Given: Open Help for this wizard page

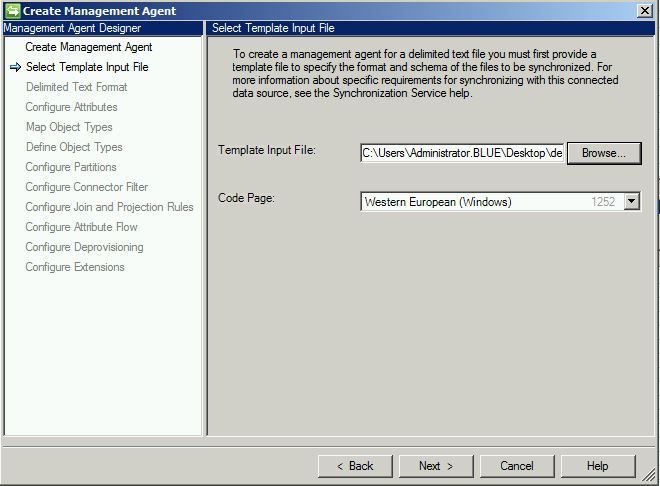Looking at the screenshot, I should tap(598, 466).
